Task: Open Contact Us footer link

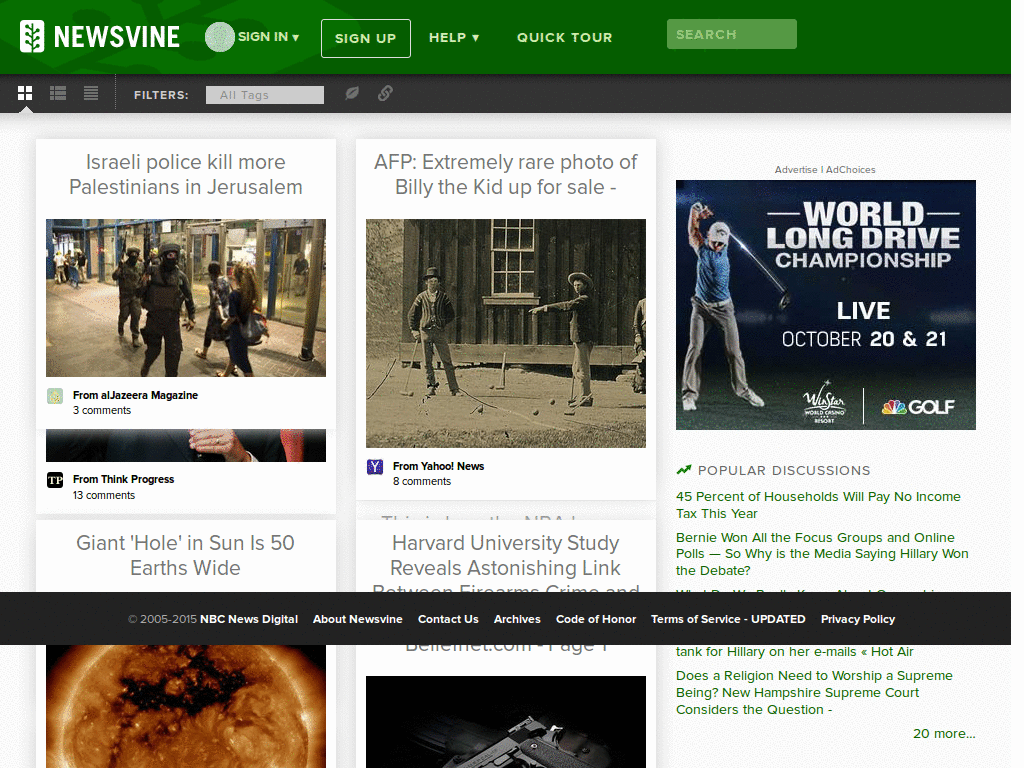Action: point(448,619)
